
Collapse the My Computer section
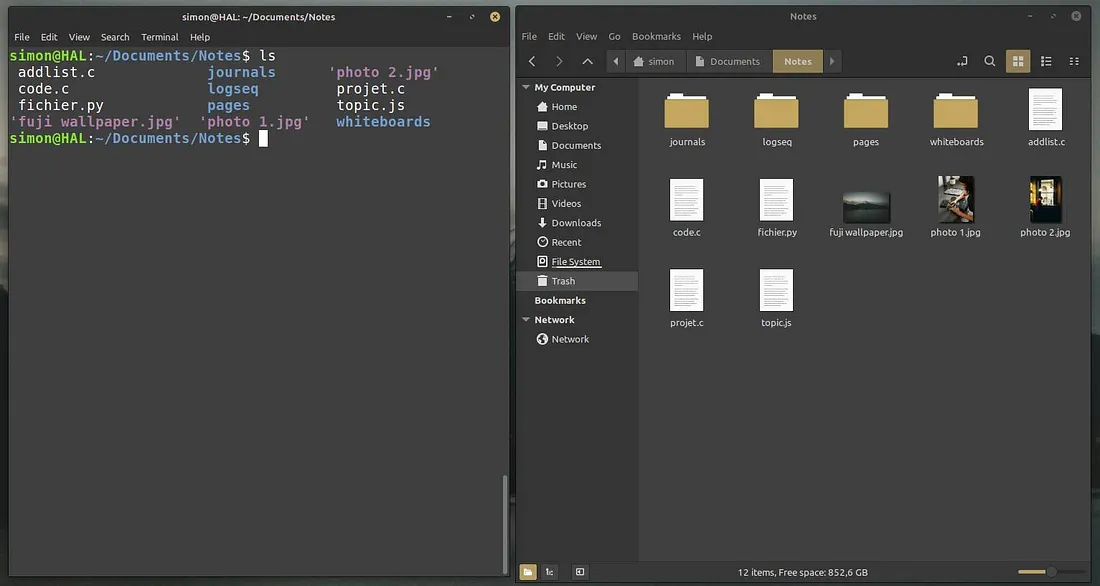point(525,87)
